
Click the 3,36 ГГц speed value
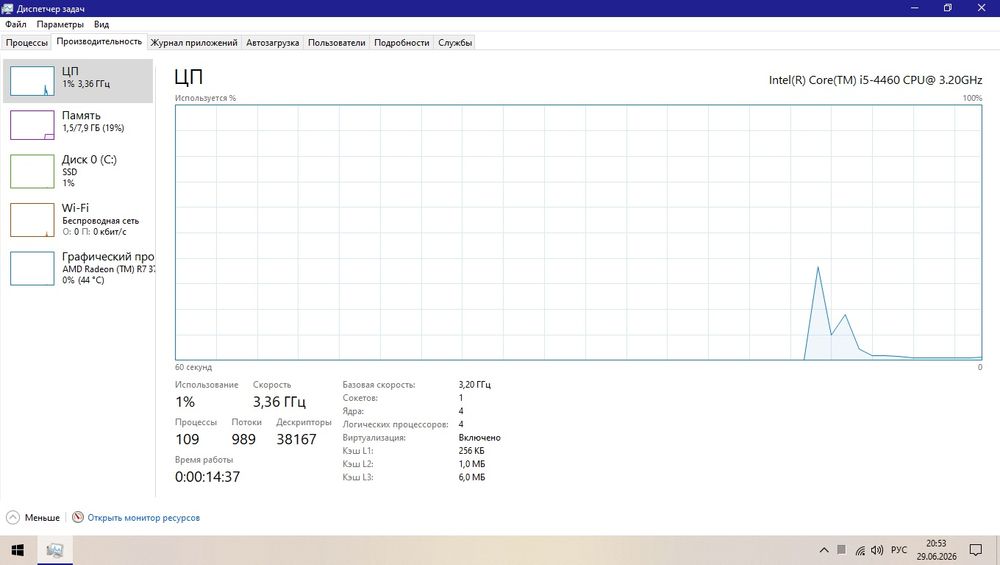pyautogui.click(x=279, y=402)
